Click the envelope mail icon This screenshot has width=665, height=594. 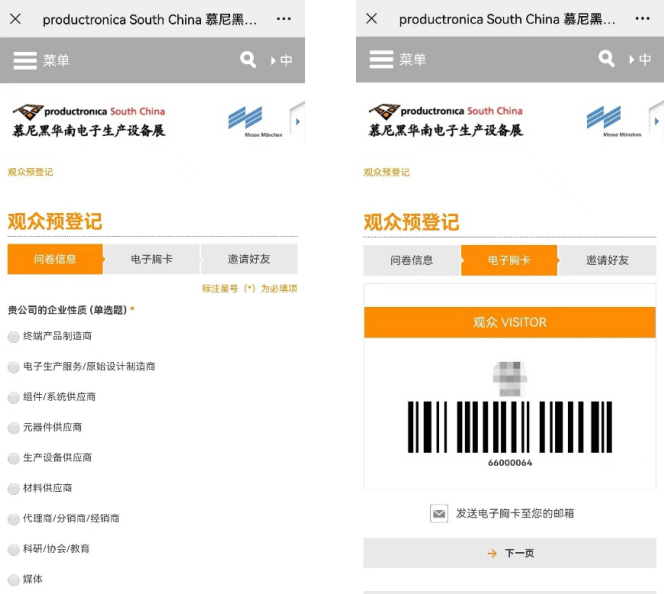click(439, 513)
